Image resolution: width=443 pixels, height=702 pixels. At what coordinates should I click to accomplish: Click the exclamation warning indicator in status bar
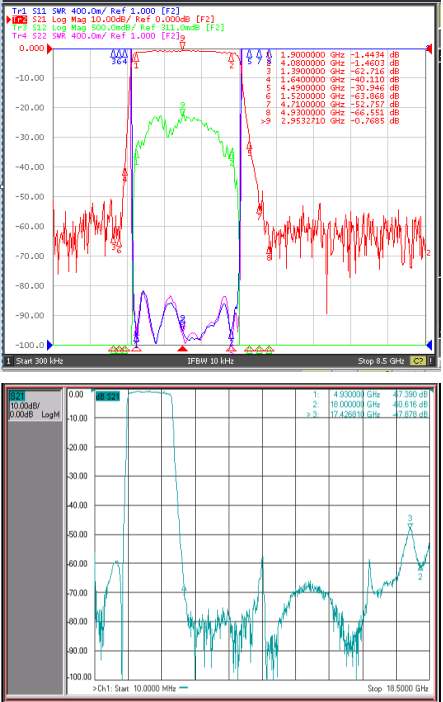(x=430, y=361)
